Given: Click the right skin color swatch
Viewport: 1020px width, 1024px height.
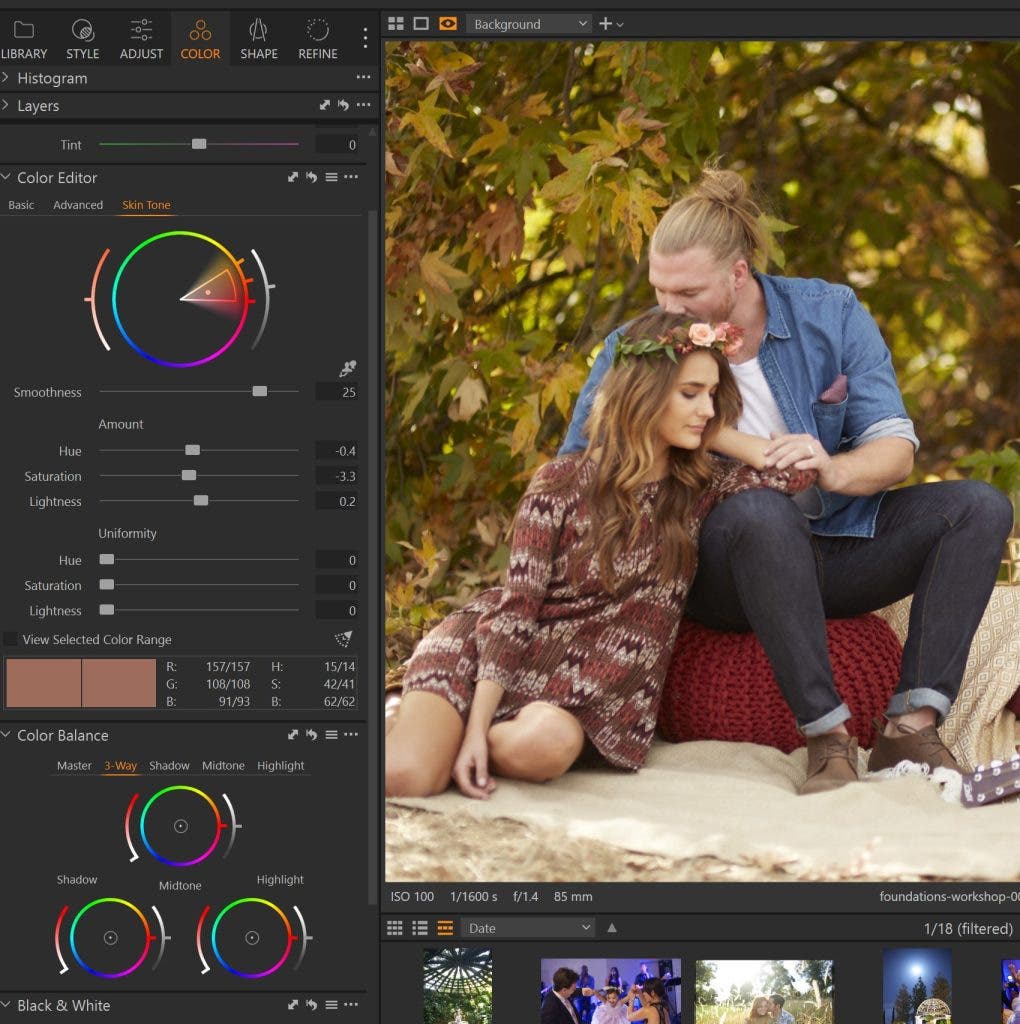Looking at the screenshot, I should click(x=119, y=683).
